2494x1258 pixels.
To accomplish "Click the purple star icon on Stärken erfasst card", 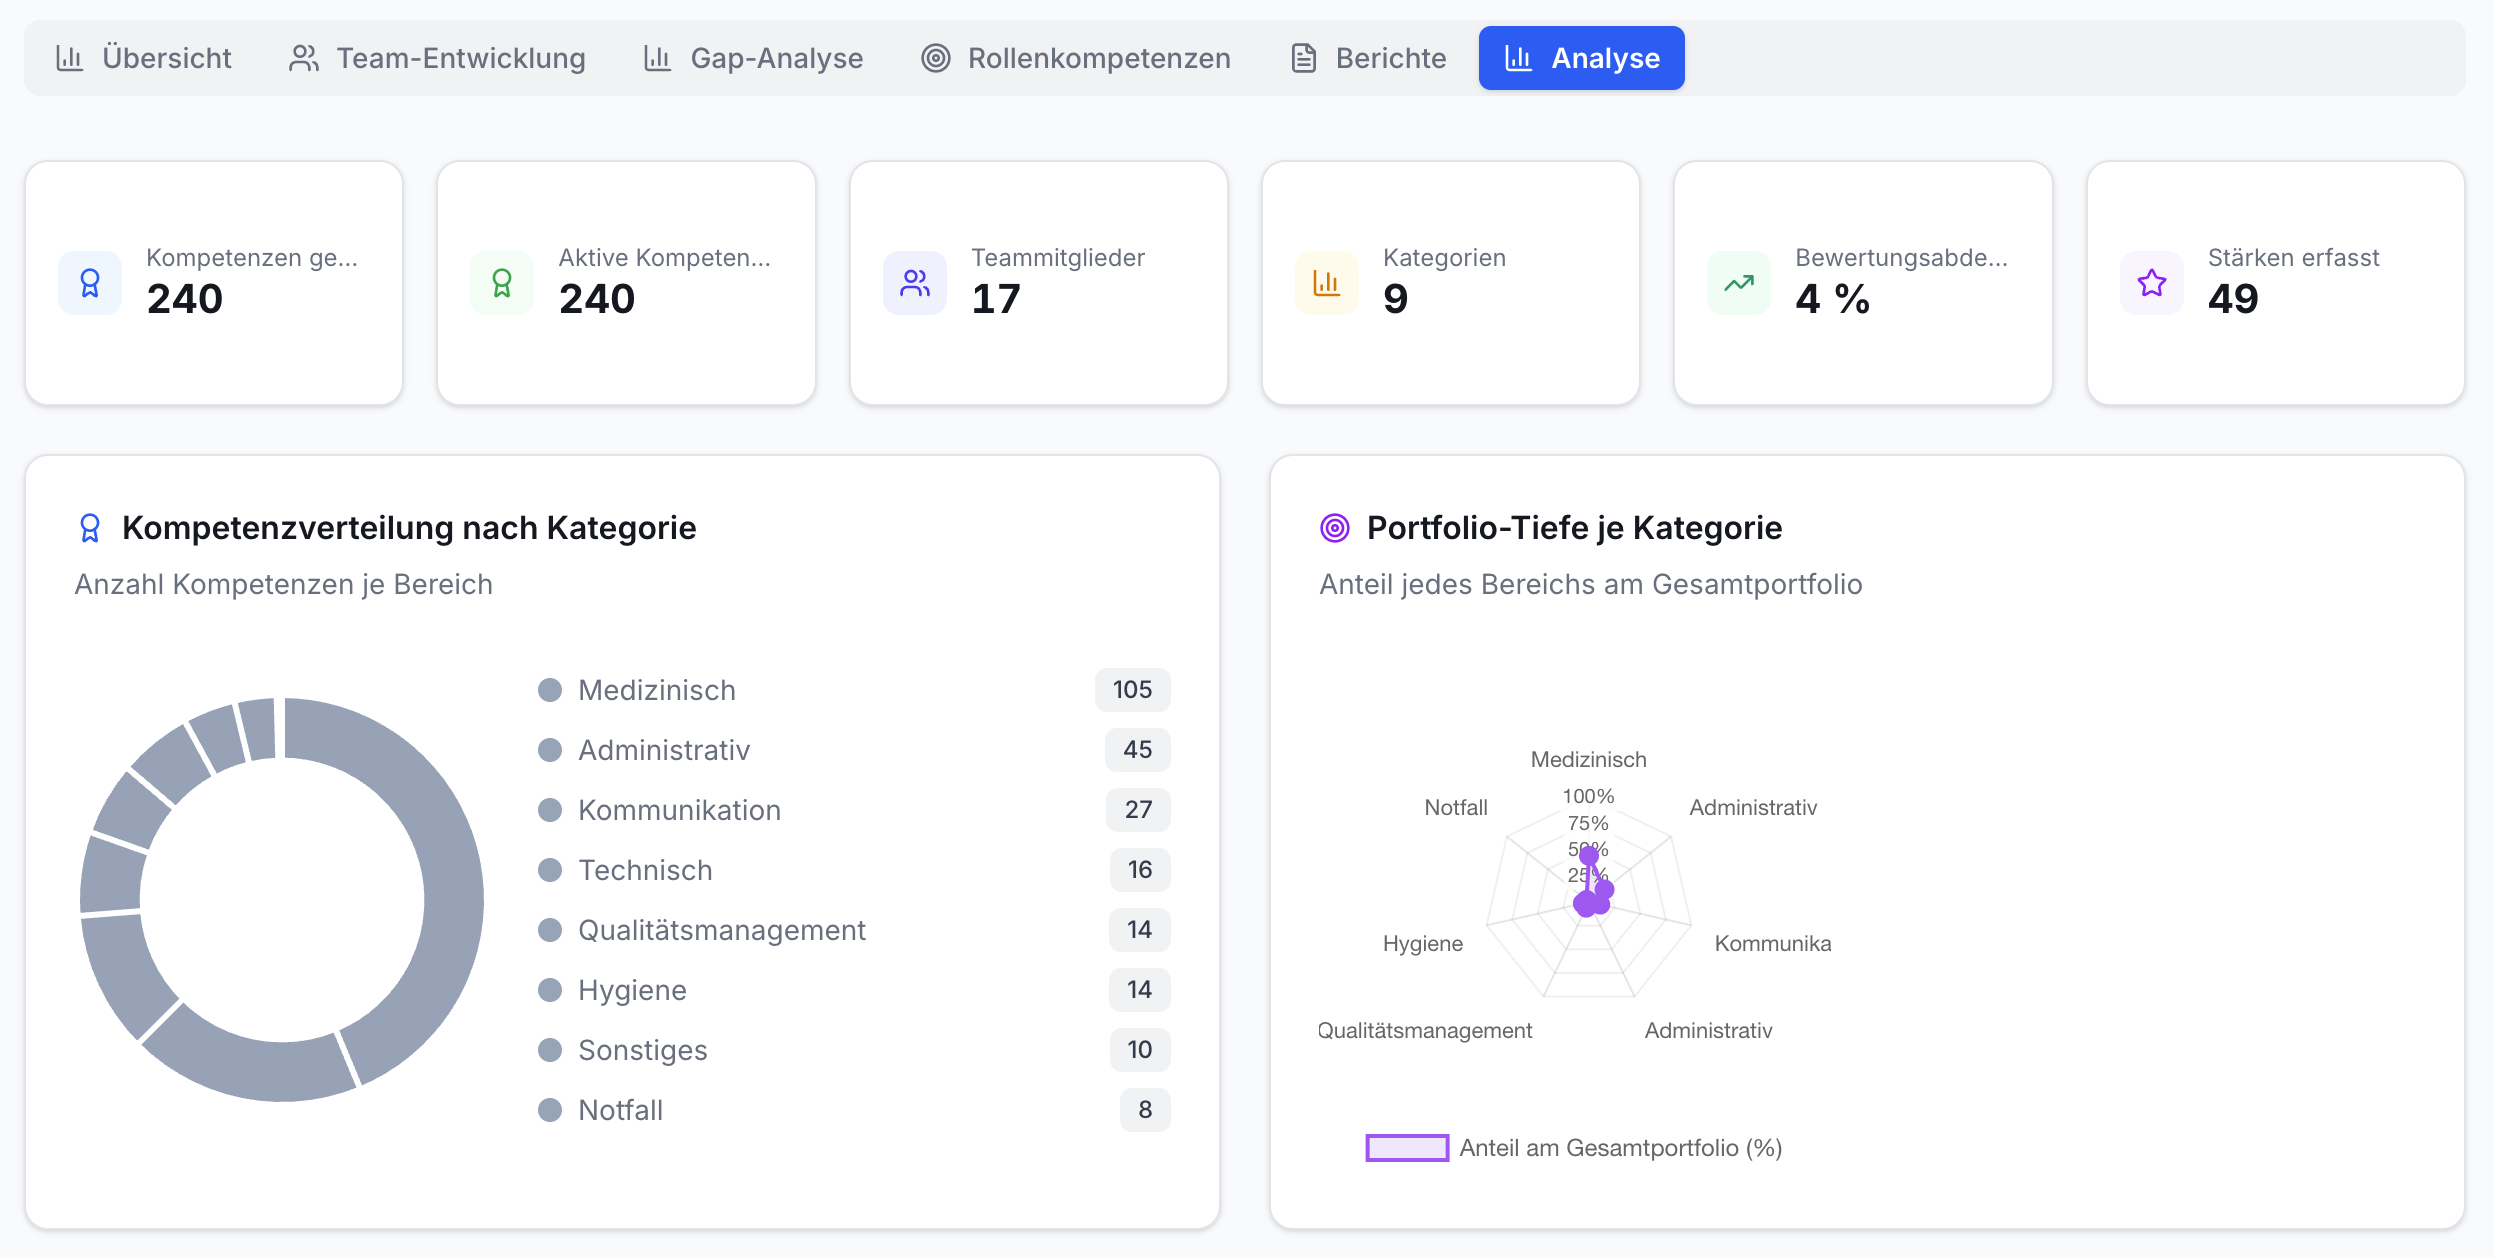I will (2152, 283).
